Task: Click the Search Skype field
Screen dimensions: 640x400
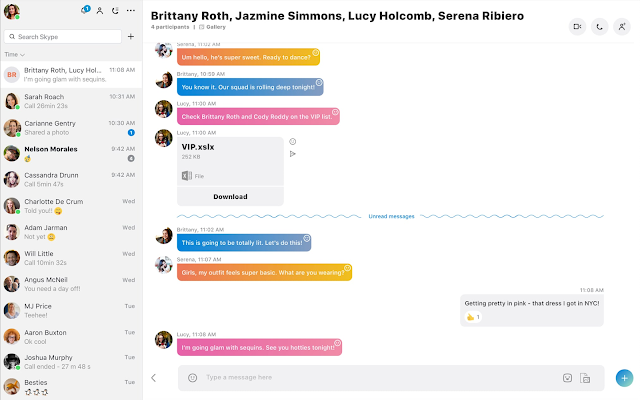Action: 63,36
